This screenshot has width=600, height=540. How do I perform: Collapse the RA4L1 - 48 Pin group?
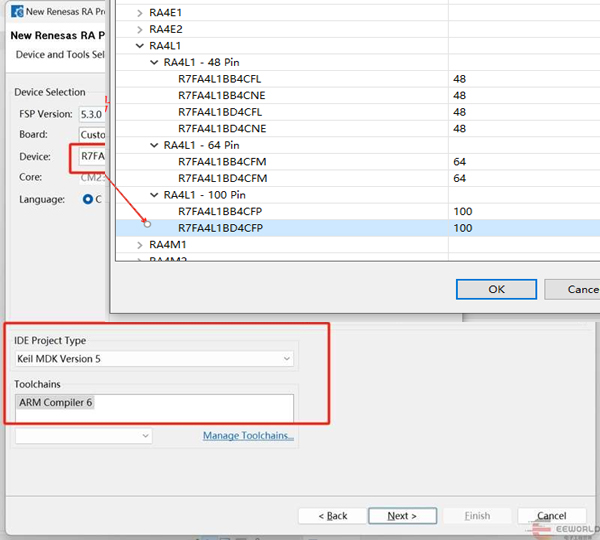(x=154, y=62)
